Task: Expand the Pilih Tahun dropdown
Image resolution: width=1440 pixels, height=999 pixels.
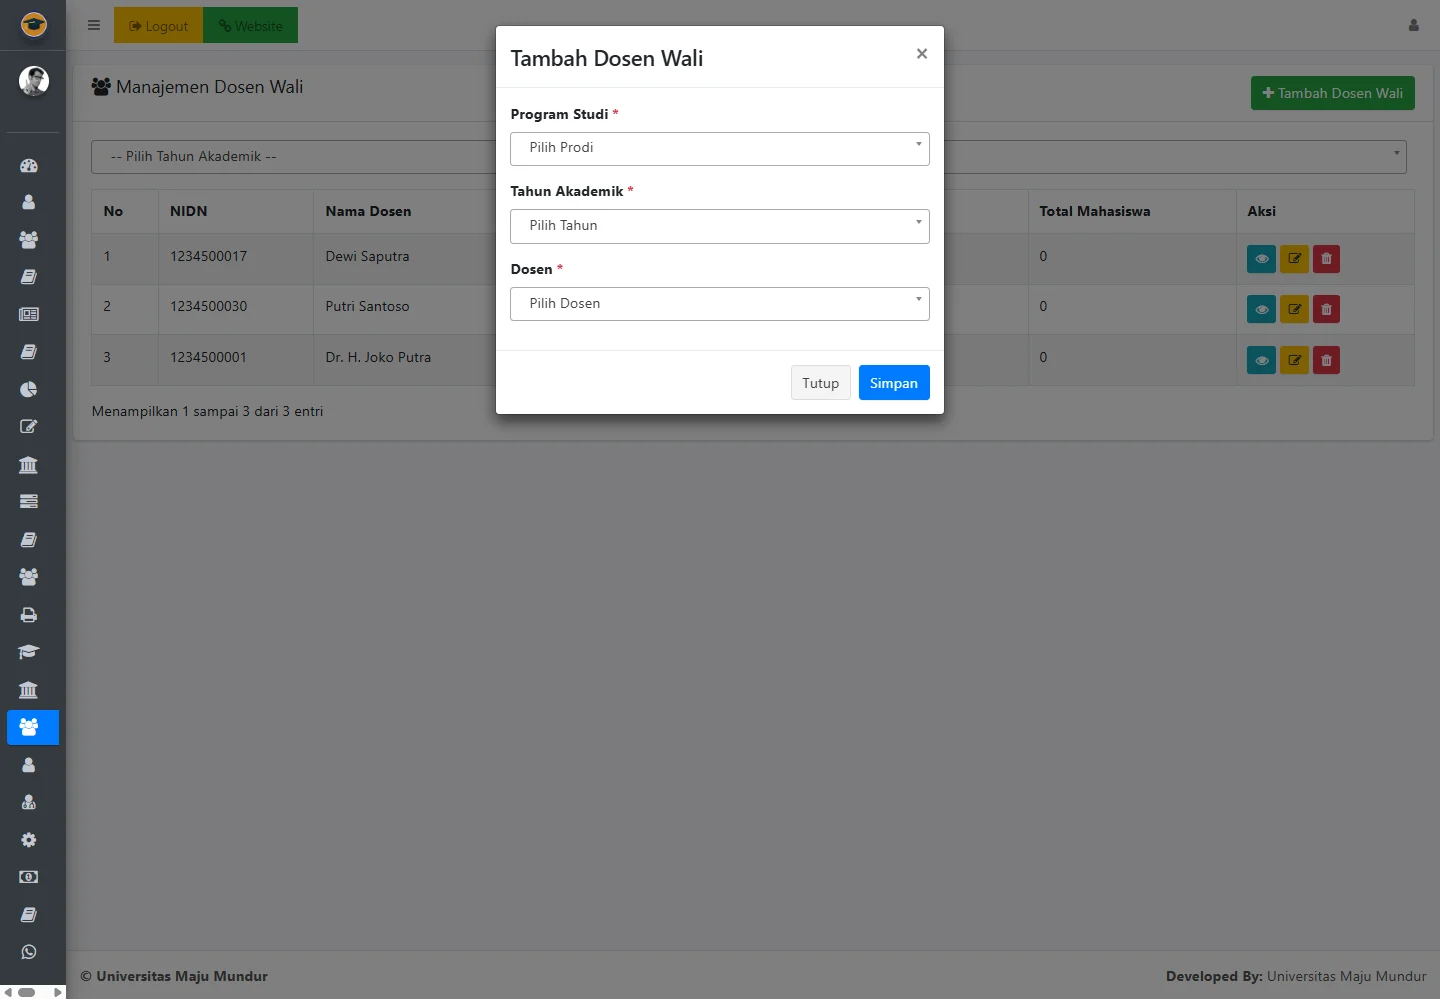Action: (x=719, y=226)
